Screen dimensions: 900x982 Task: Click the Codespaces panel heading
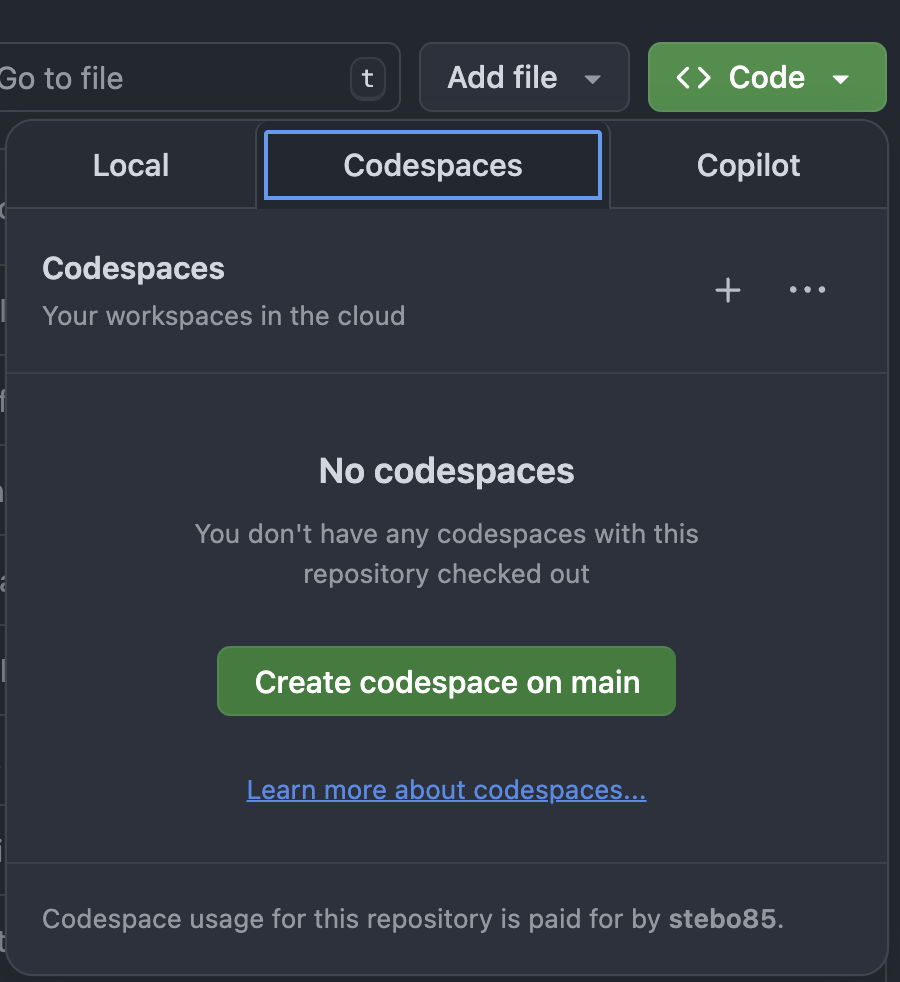pyautogui.click(x=133, y=268)
